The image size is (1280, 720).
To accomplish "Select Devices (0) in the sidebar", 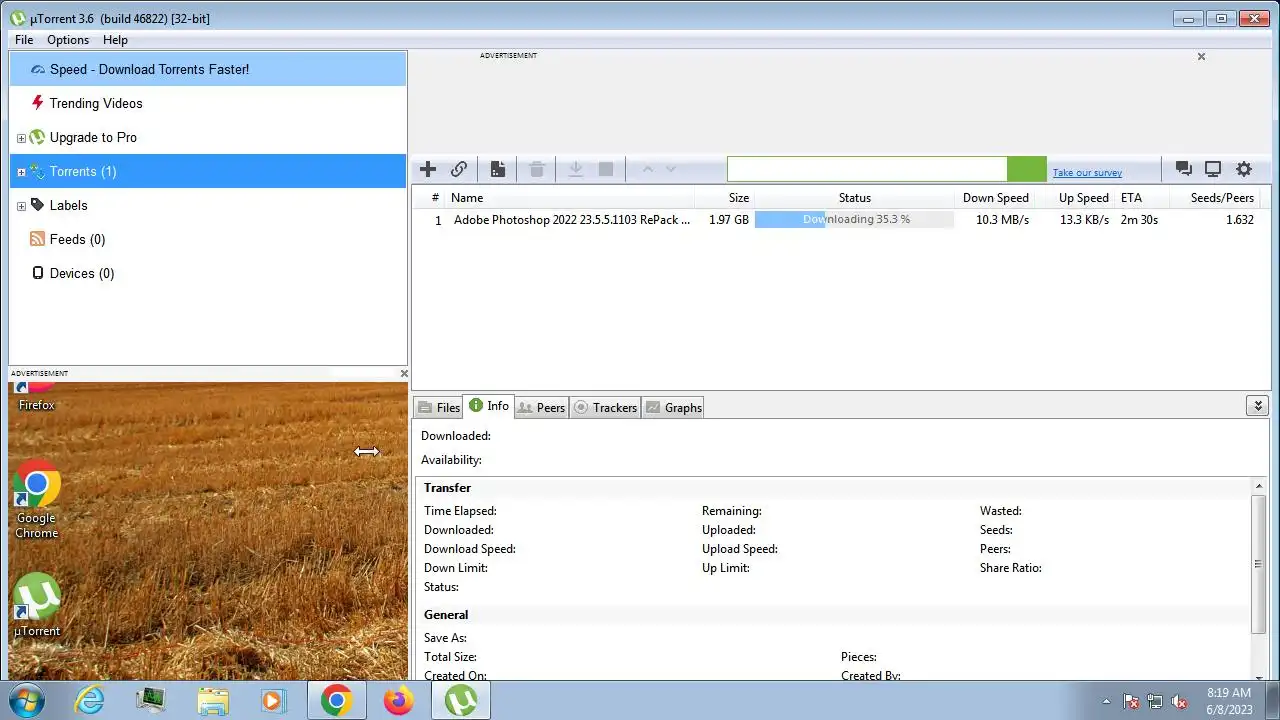I will tap(208, 273).
